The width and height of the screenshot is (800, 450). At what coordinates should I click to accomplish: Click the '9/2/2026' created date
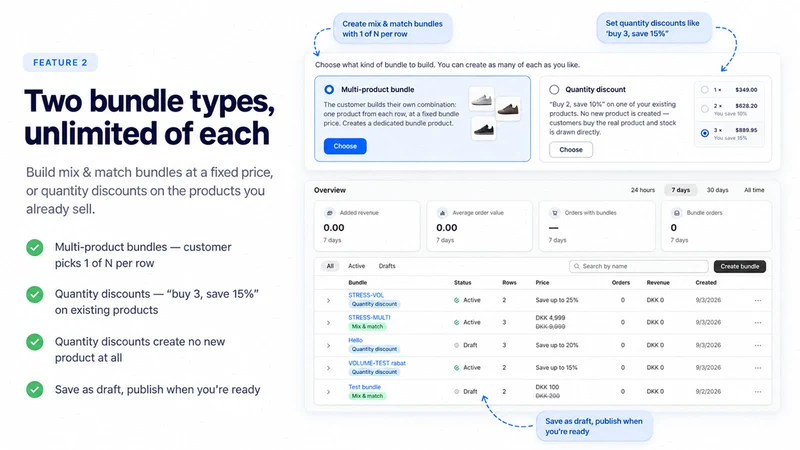pos(708,392)
